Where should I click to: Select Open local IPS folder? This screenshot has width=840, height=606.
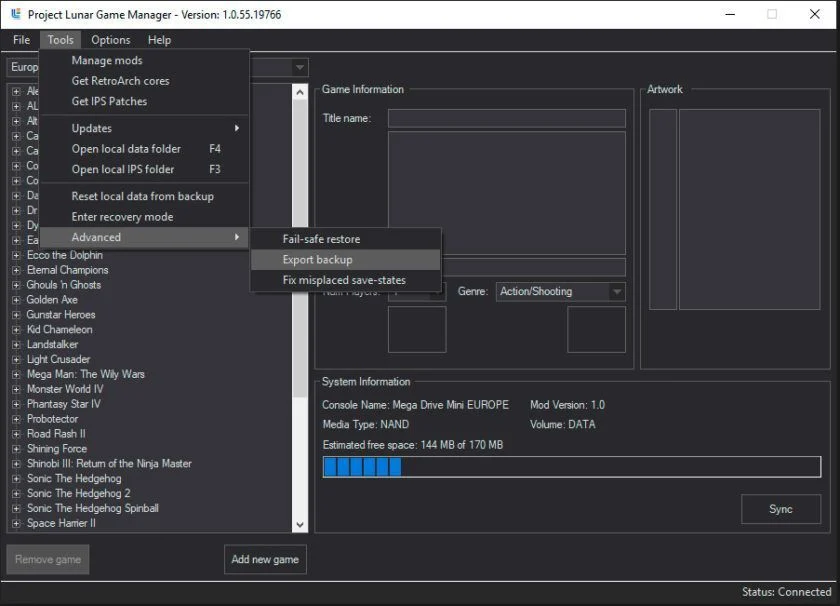(145, 169)
